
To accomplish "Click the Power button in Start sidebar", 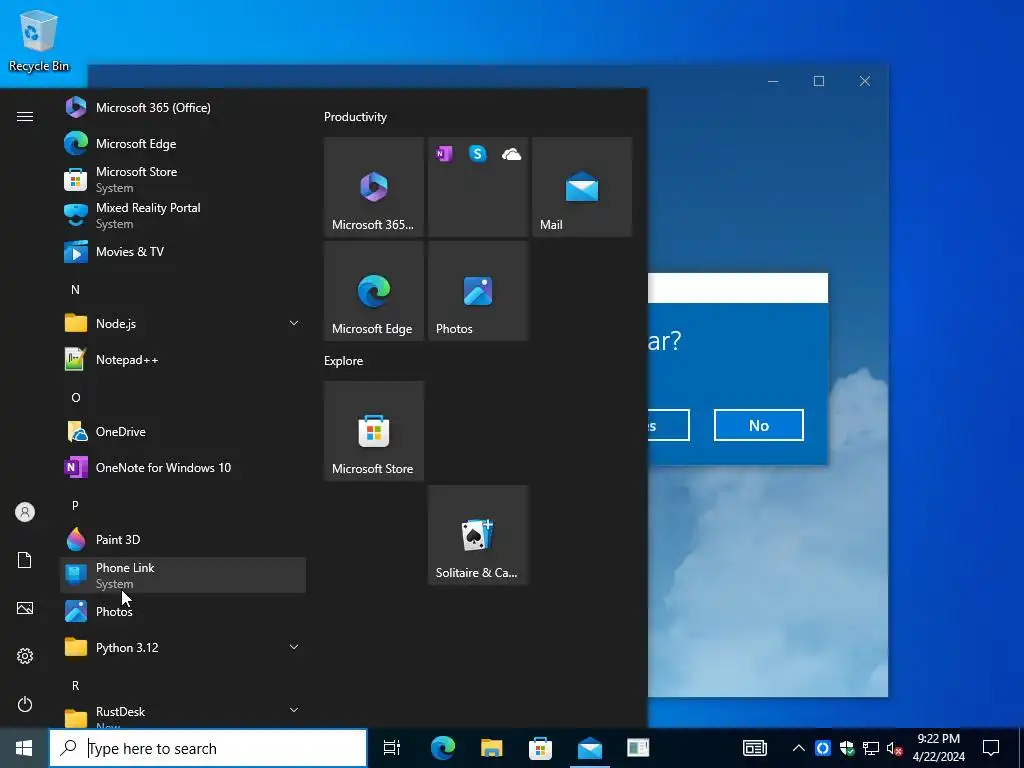I will 25,704.
